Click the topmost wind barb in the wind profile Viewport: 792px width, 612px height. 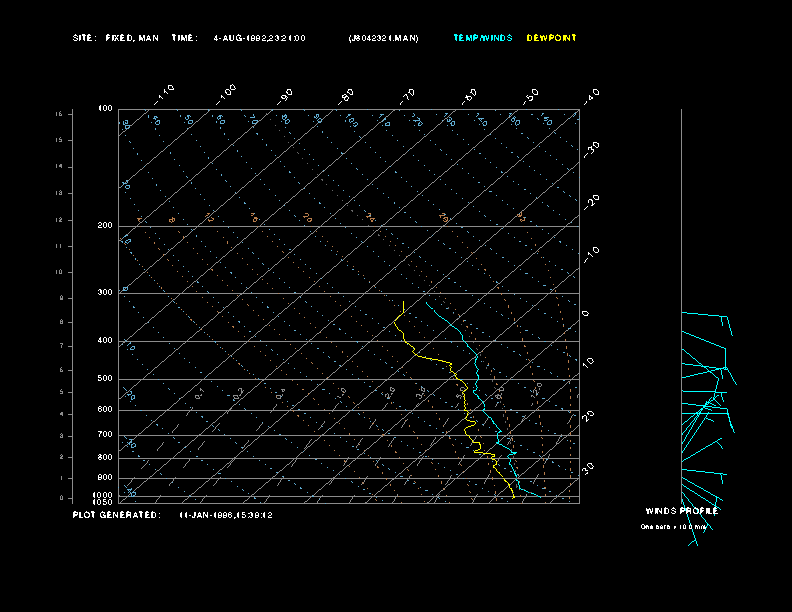[x=705, y=315]
